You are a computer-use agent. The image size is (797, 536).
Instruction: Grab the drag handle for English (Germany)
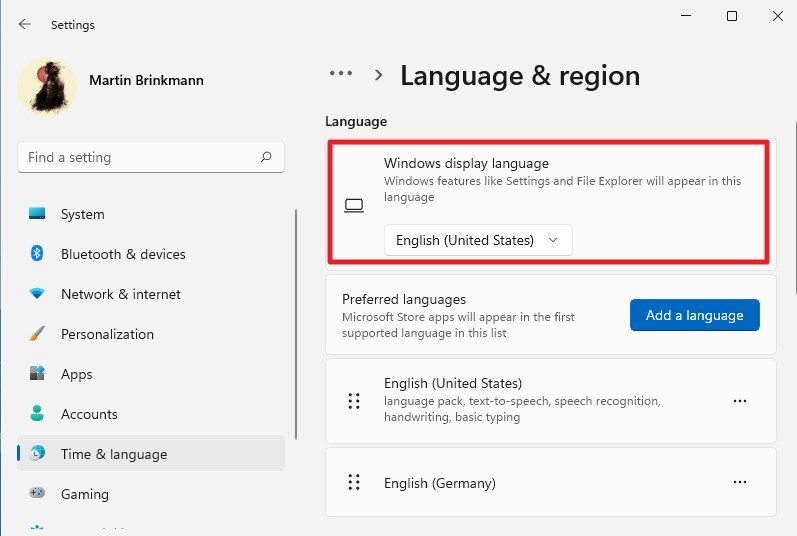coord(354,483)
